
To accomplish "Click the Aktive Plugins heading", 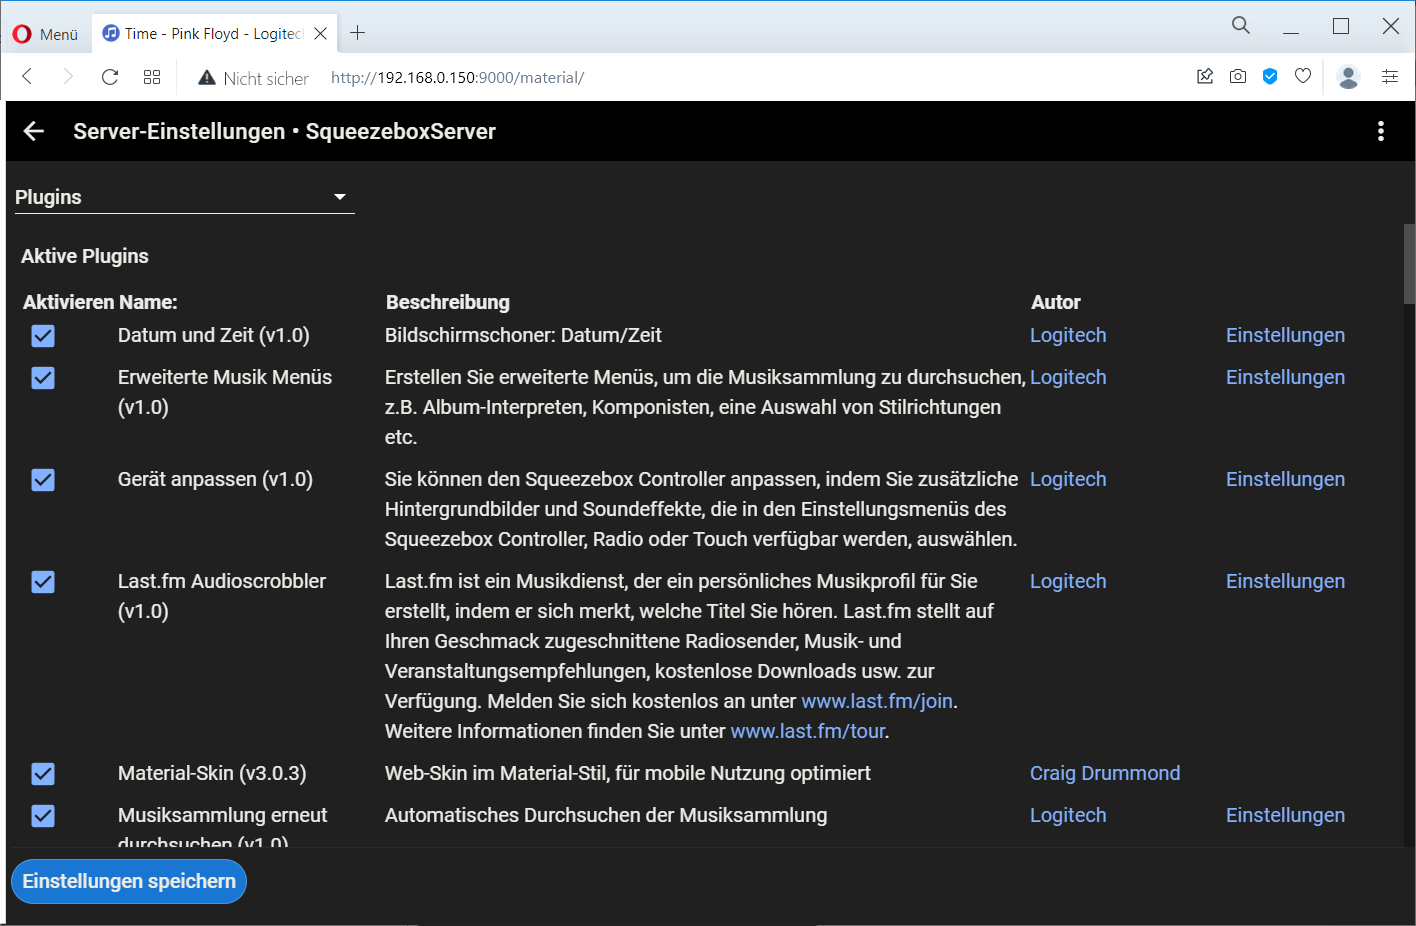I will point(85,256).
